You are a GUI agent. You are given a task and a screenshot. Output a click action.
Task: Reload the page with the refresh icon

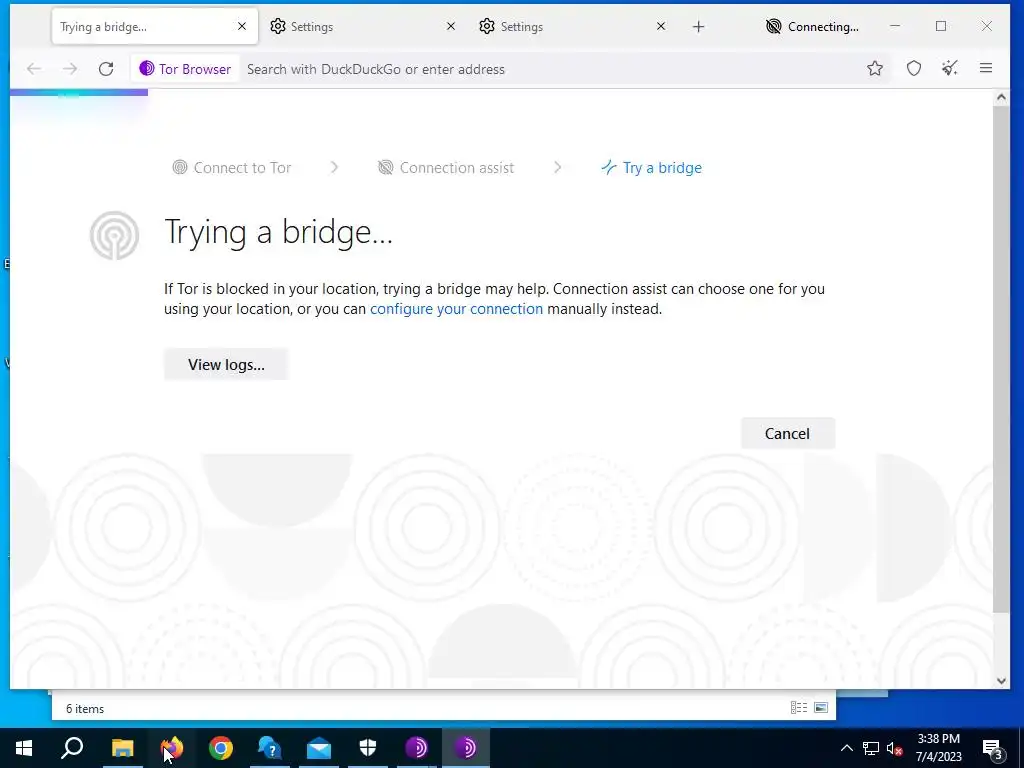pos(106,69)
